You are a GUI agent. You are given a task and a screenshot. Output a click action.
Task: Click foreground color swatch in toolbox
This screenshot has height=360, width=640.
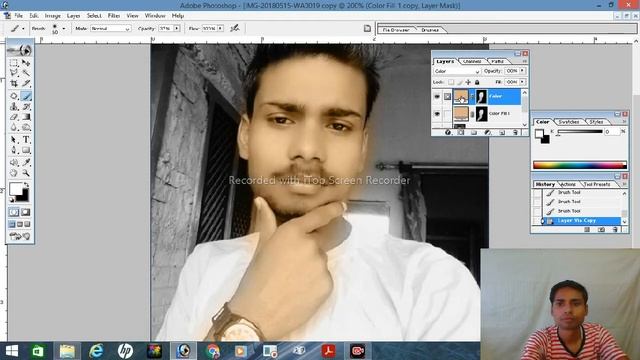click(x=16, y=189)
